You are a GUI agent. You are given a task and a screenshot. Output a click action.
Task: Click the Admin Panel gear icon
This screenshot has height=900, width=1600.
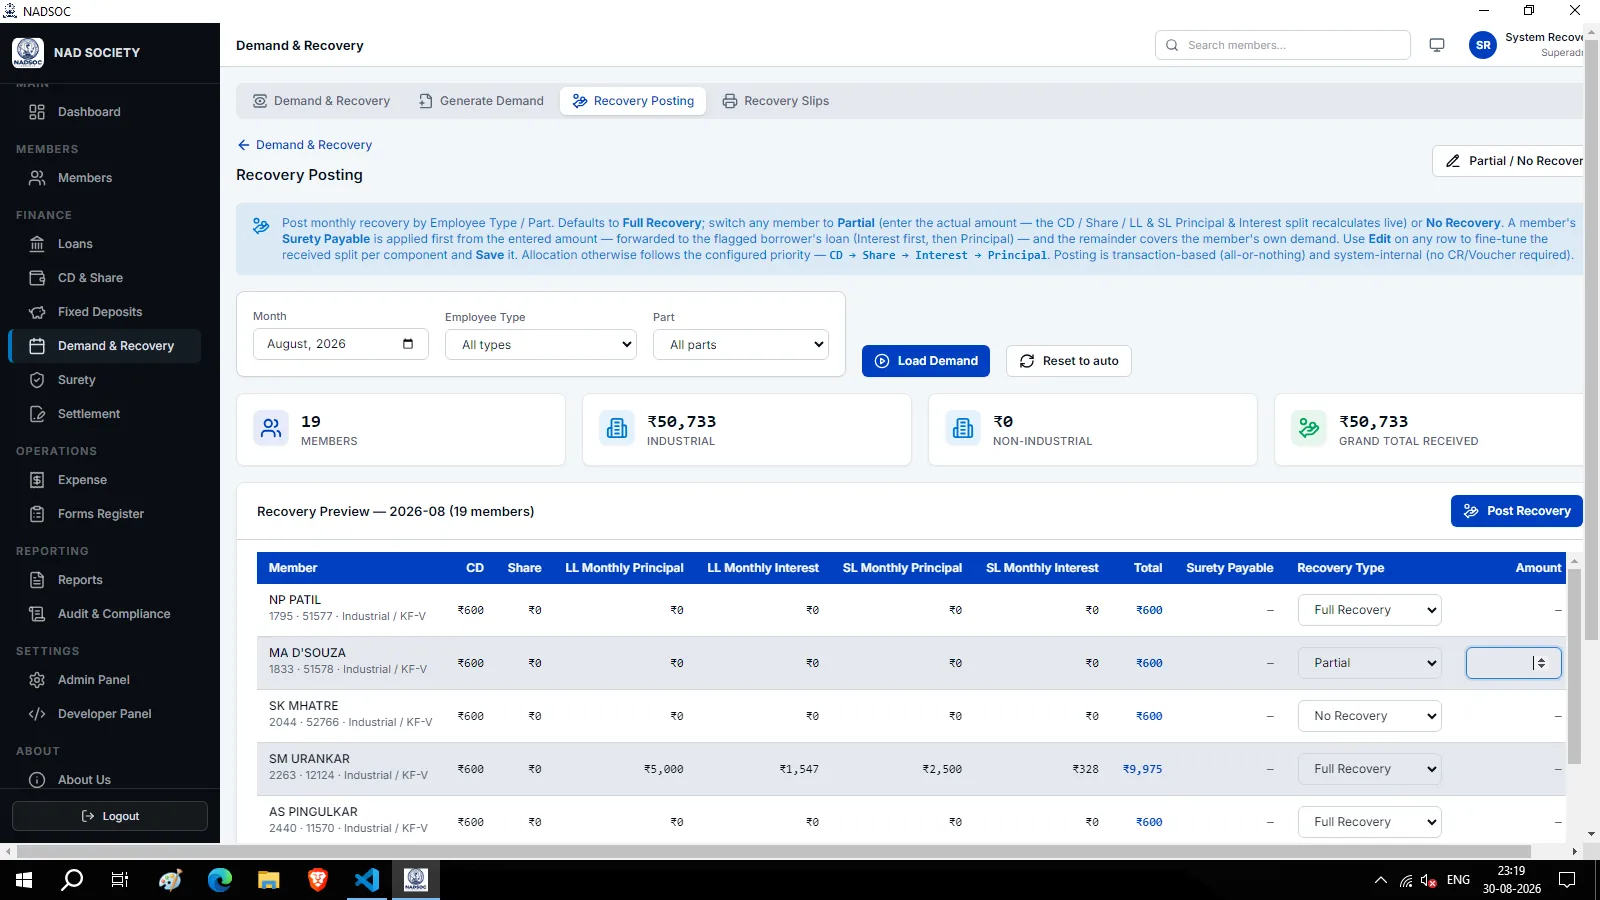point(37,680)
